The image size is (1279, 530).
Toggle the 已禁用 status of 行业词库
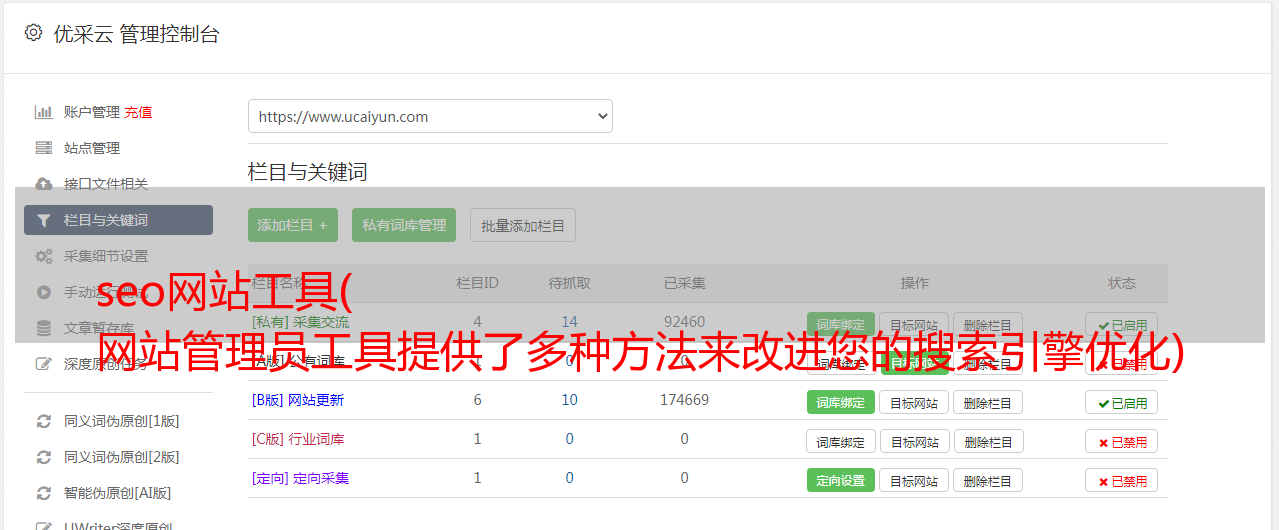point(1122,441)
